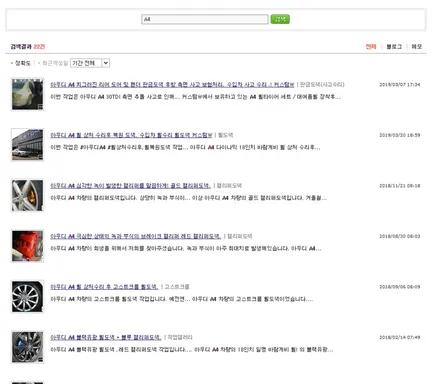Open thumbnail showing the shop building exterior

(x=27, y=145)
